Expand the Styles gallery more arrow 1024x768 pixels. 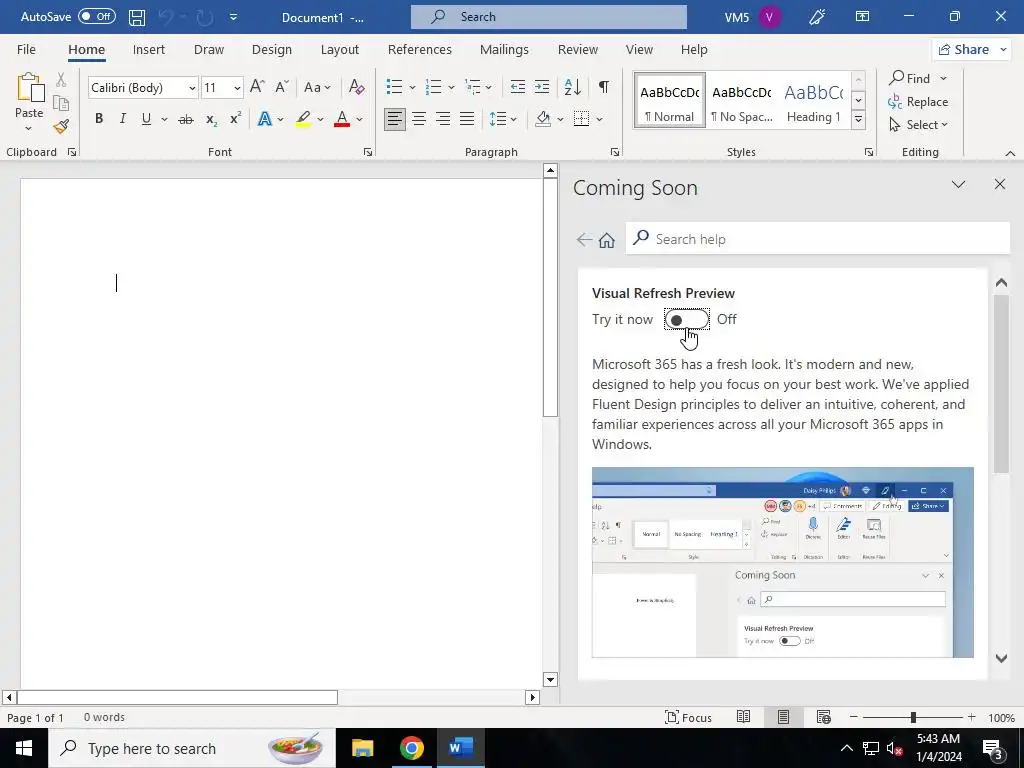pos(858,120)
